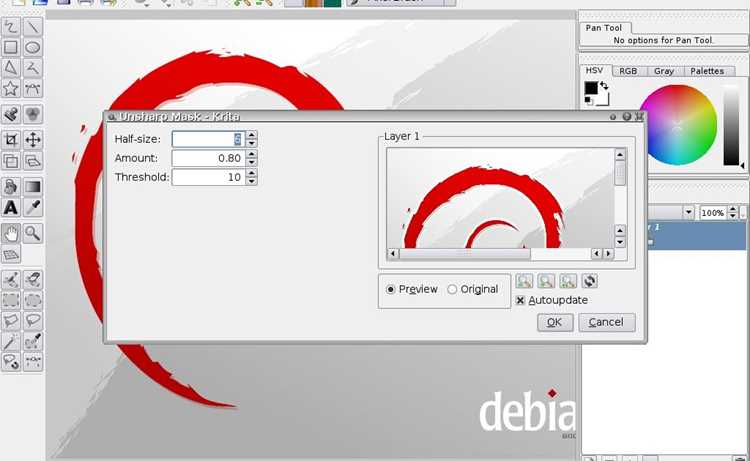Increase Amount with up arrow
The width and height of the screenshot is (750, 461).
click(x=252, y=154)
